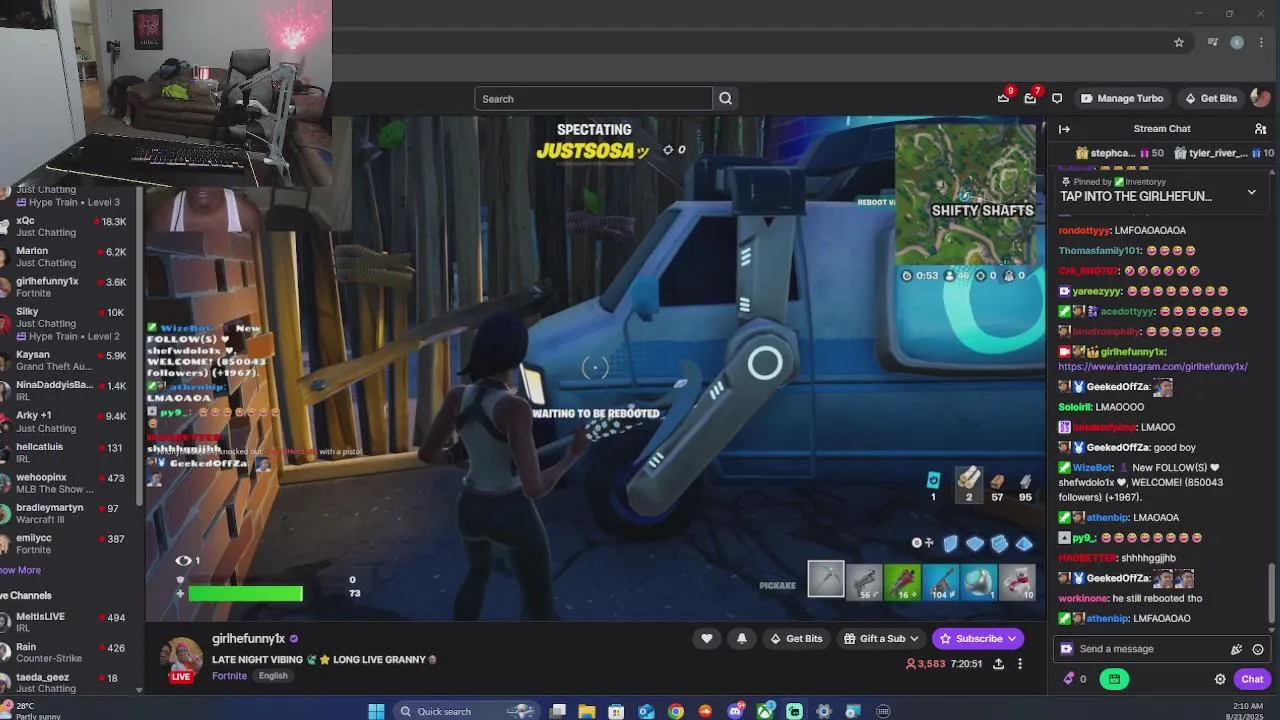Collapse the Stream Chat panel

(1064, 129)
